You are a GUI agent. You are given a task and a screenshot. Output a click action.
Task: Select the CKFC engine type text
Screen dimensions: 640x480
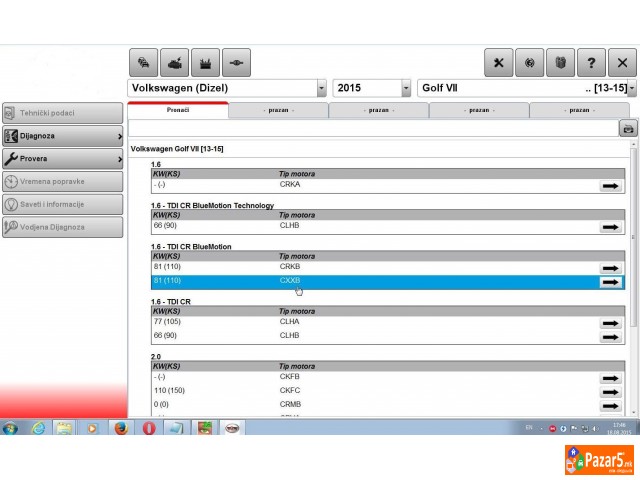290,391
